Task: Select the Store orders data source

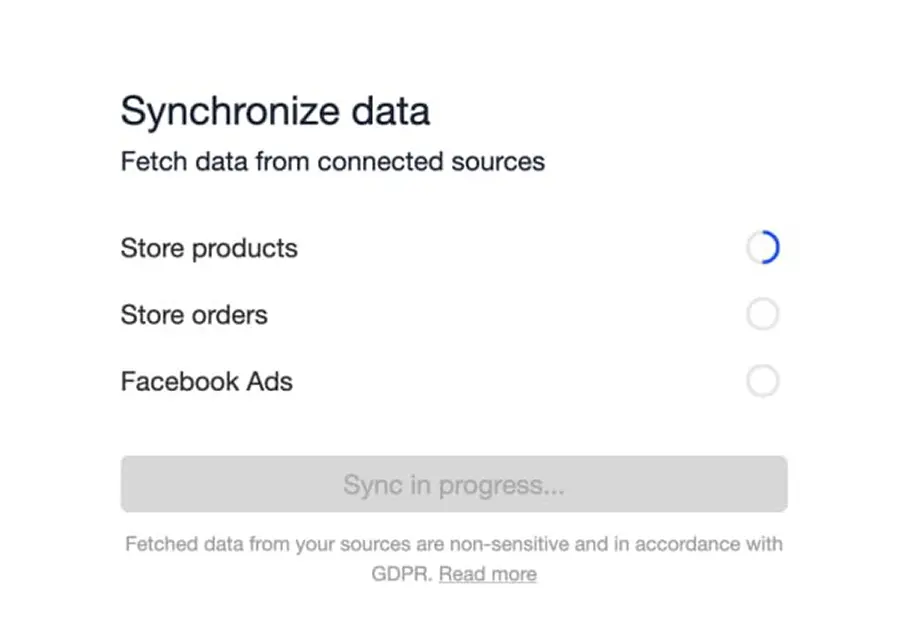Action: tap(194, 314)
